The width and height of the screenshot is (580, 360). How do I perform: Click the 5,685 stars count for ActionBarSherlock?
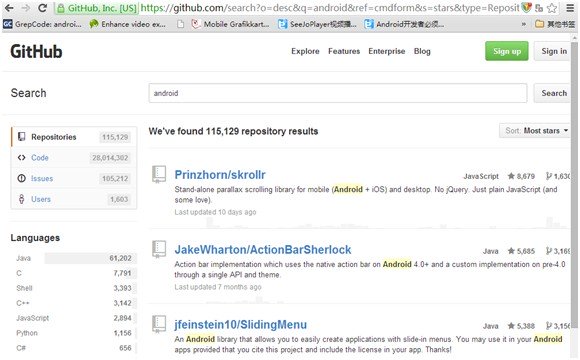click(x=521, y=251)
